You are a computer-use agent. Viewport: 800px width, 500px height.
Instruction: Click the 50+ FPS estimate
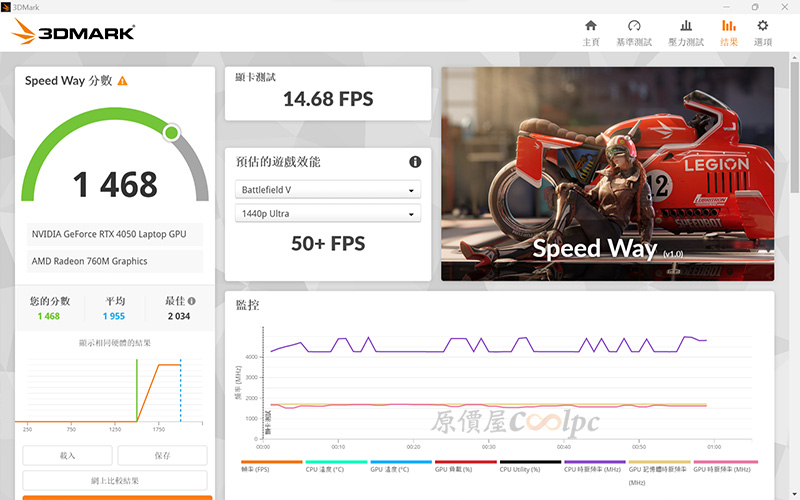pos(328,243)
